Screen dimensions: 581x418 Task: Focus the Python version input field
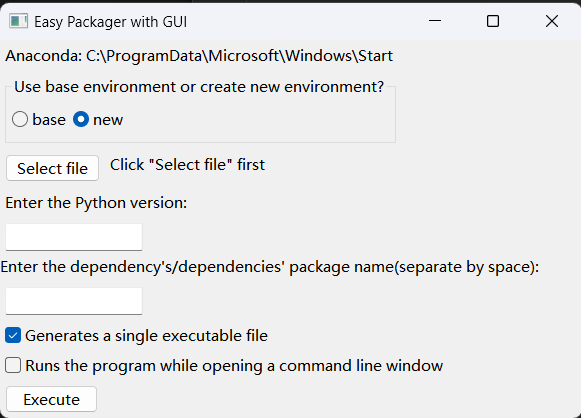tap(74, 237)
